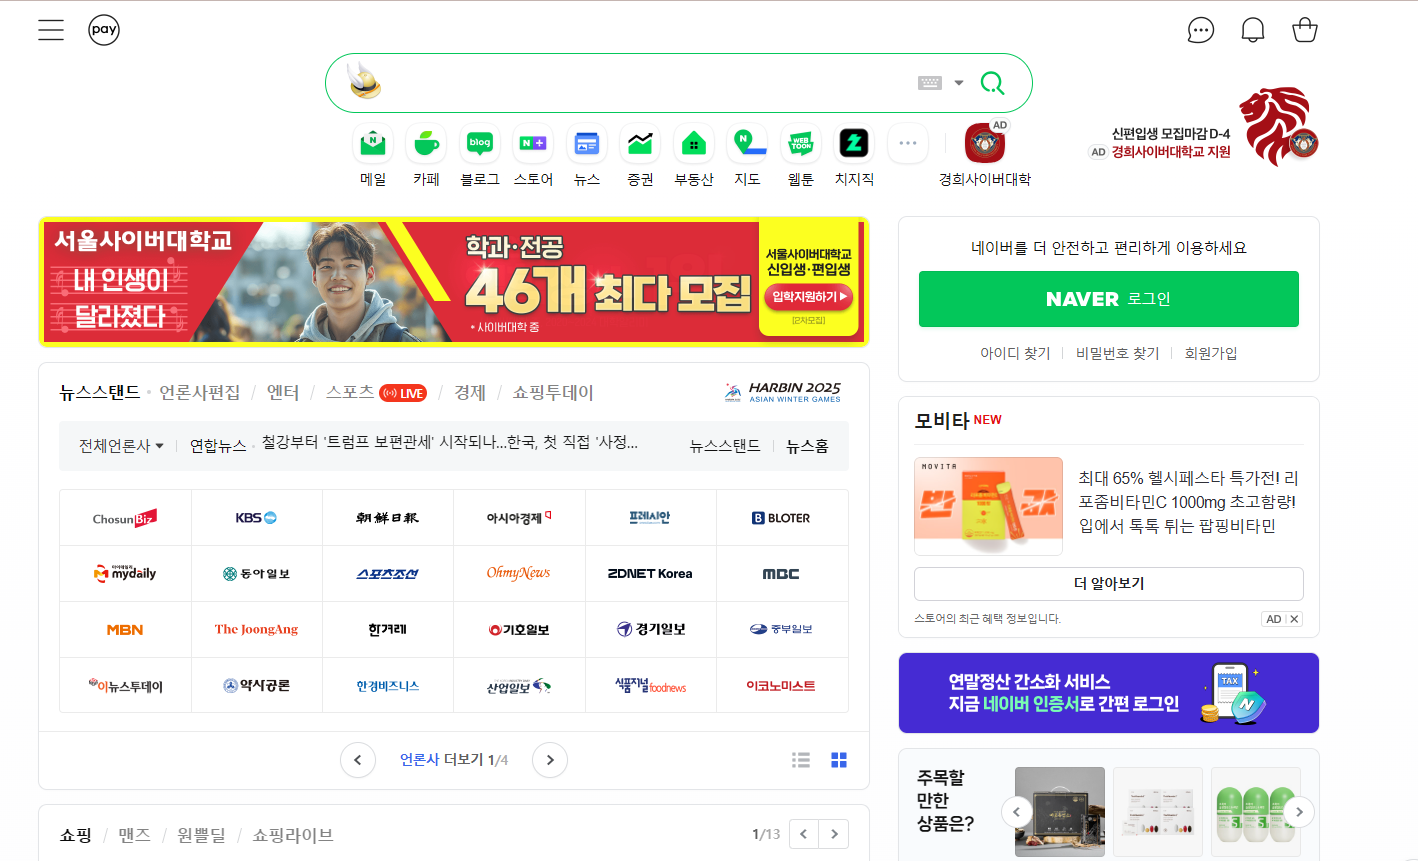Image resolution: width=1418 pixels, height=861 pixels.
Task: Expand more shortcuts ellipsis
Action: click(908, 144)
